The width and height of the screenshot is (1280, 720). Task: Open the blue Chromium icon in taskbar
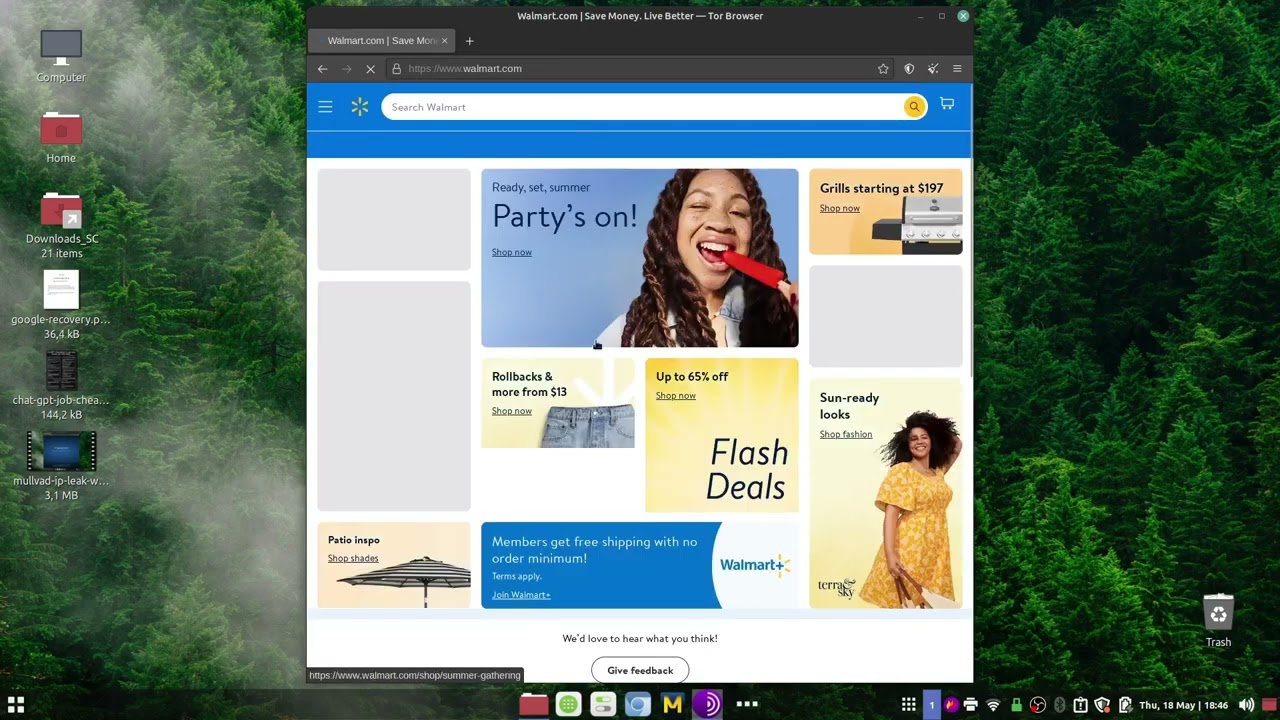pos(637,705)
